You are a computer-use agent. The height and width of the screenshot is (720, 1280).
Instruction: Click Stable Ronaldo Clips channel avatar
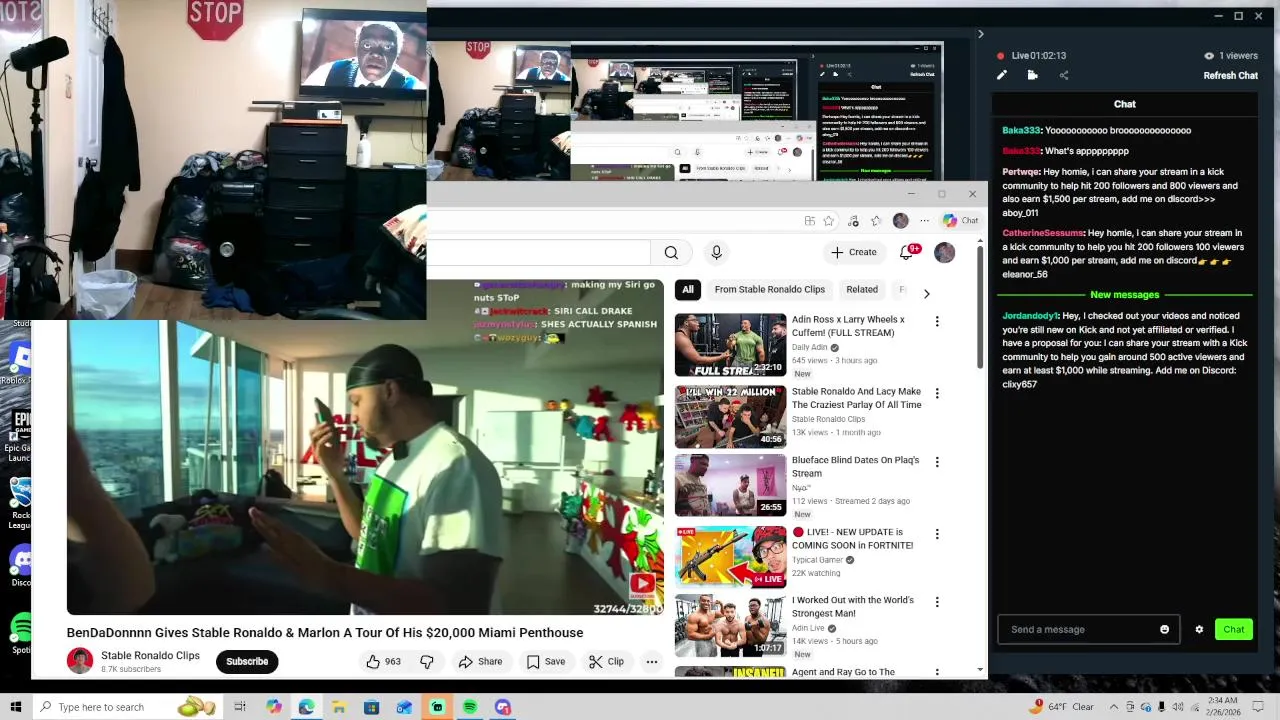[80, 661]
